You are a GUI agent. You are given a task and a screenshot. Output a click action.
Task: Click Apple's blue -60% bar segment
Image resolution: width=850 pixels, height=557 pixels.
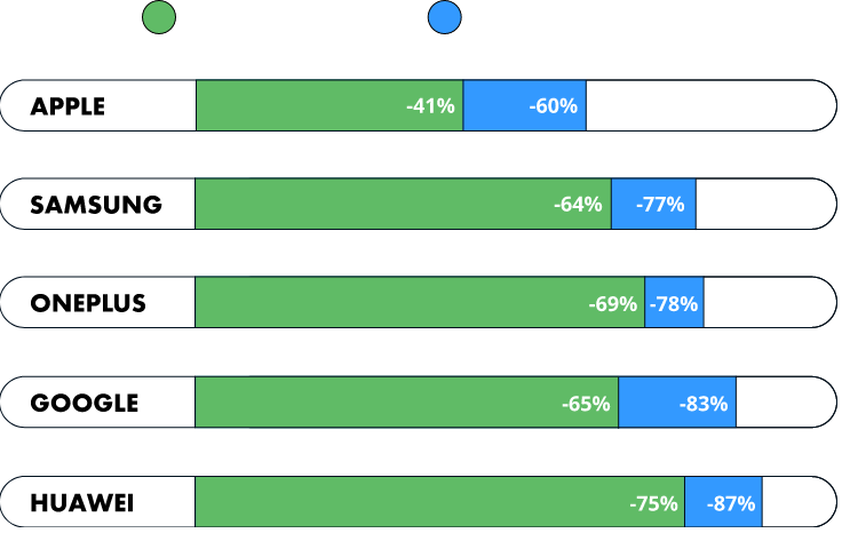point(524,106)
